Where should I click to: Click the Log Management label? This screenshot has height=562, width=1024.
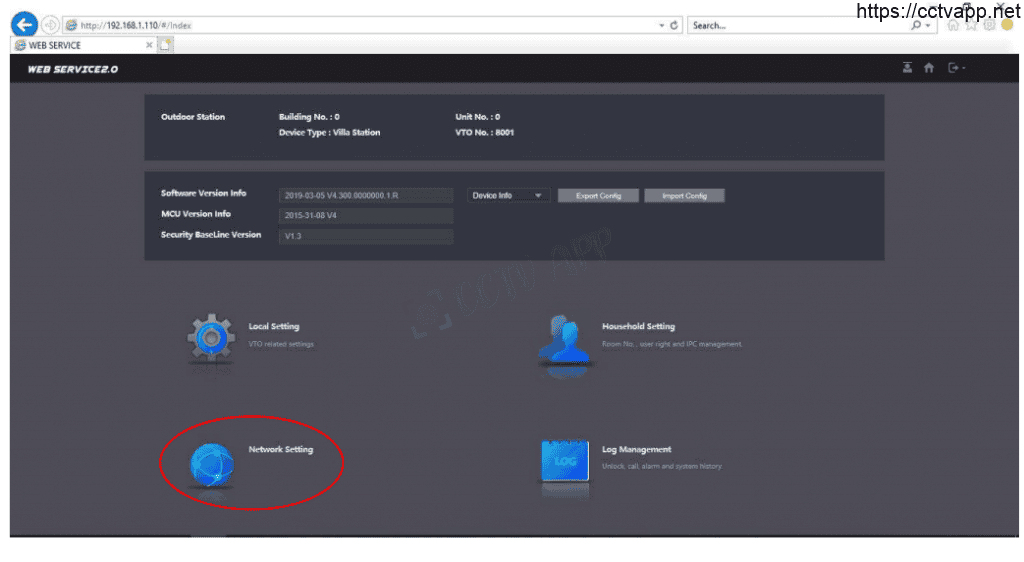click(636, 450)
